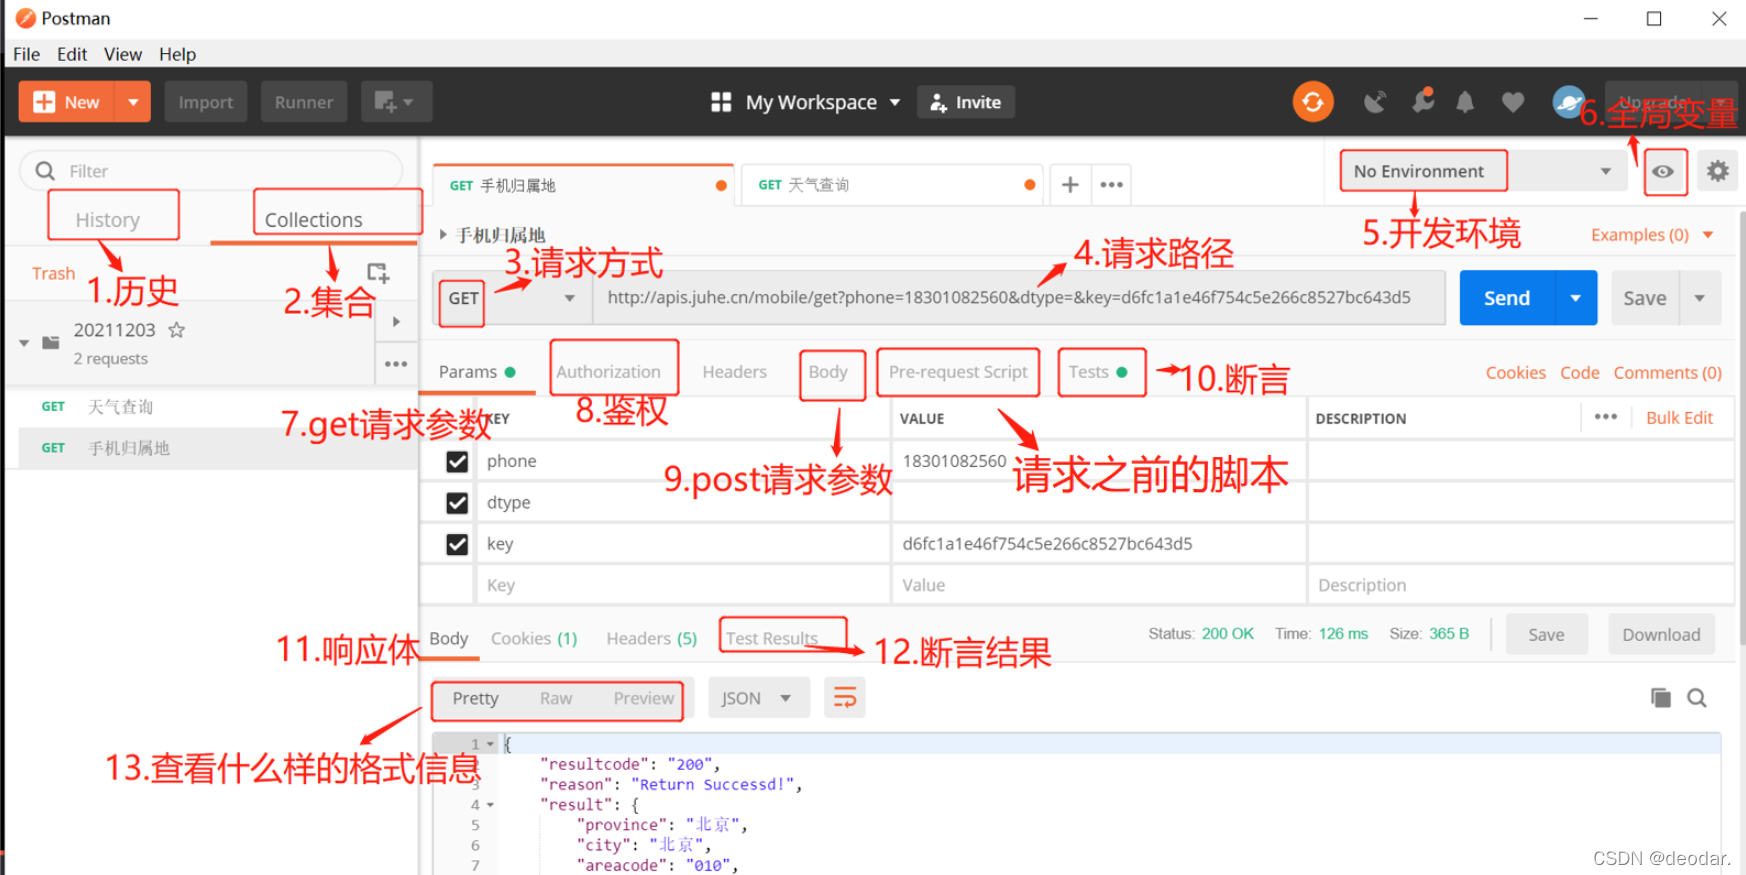Viewport: 1746px width, 875px height.
Task: Open the File menu
Action: click(x=27, y=54)
